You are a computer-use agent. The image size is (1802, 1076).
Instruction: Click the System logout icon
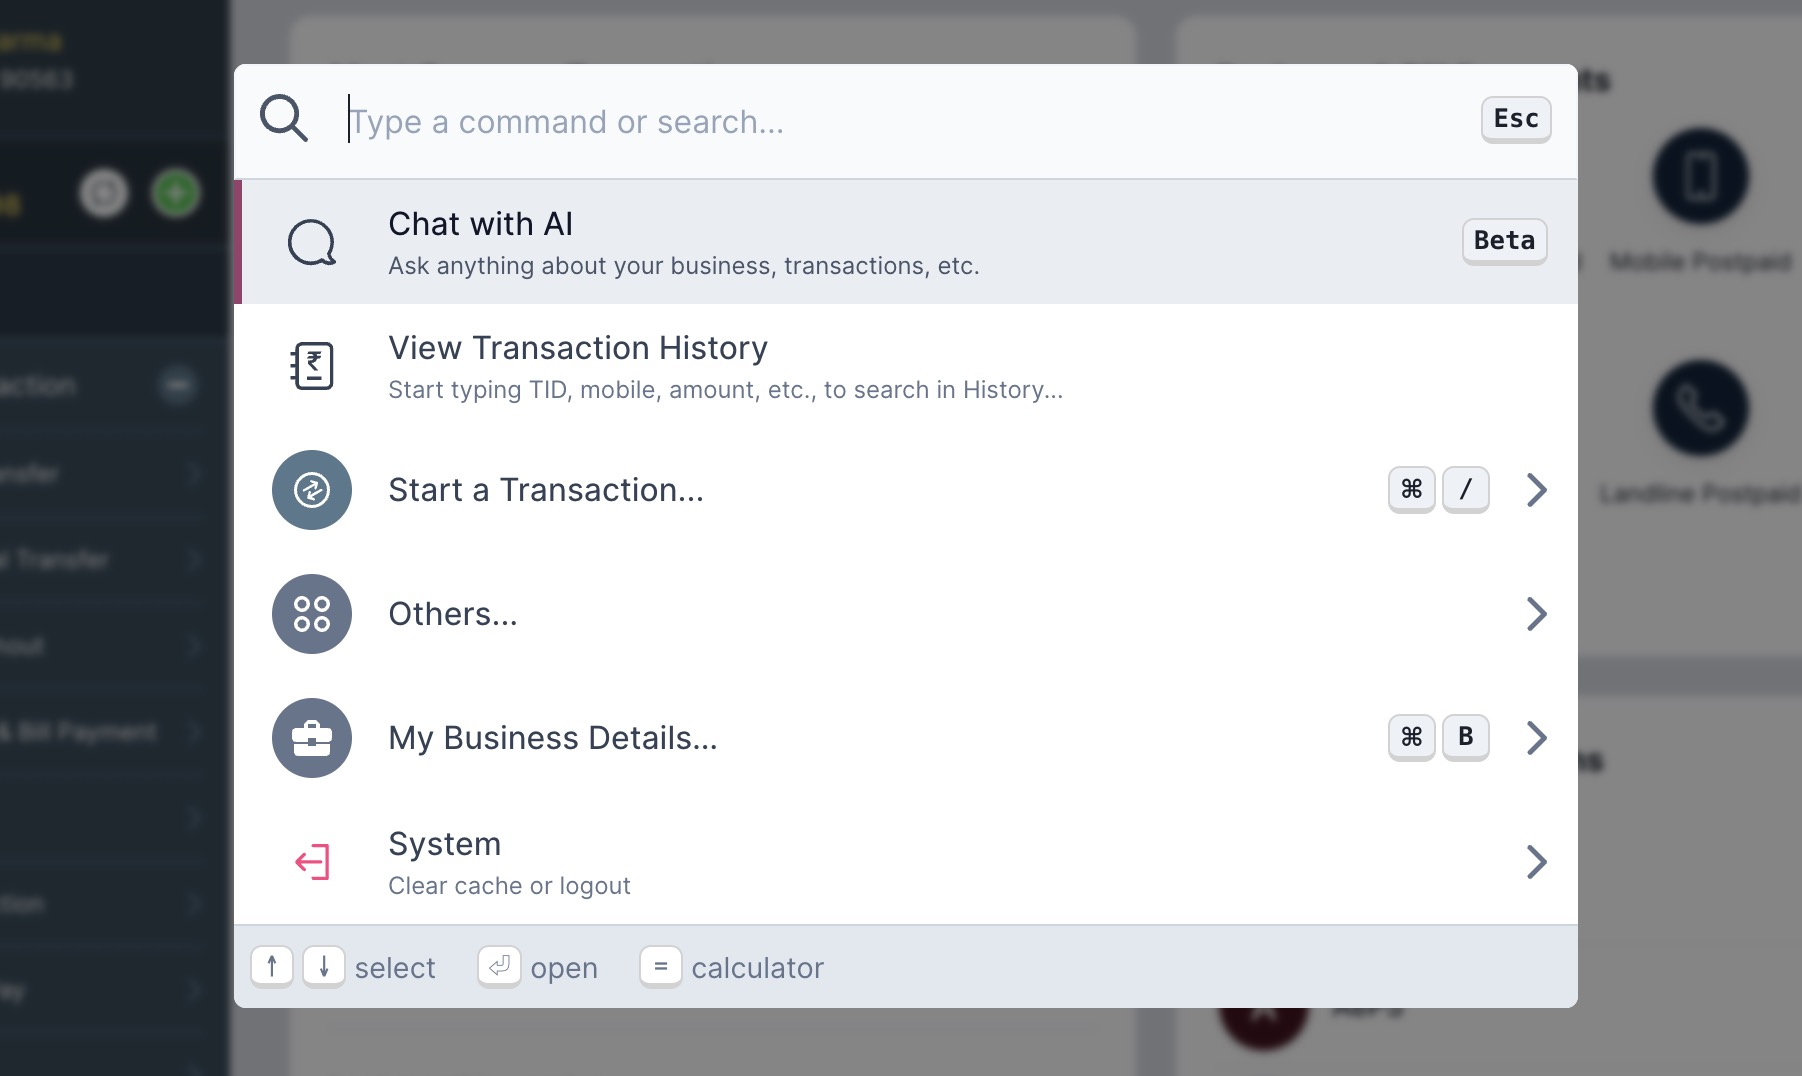pos(312,862)
